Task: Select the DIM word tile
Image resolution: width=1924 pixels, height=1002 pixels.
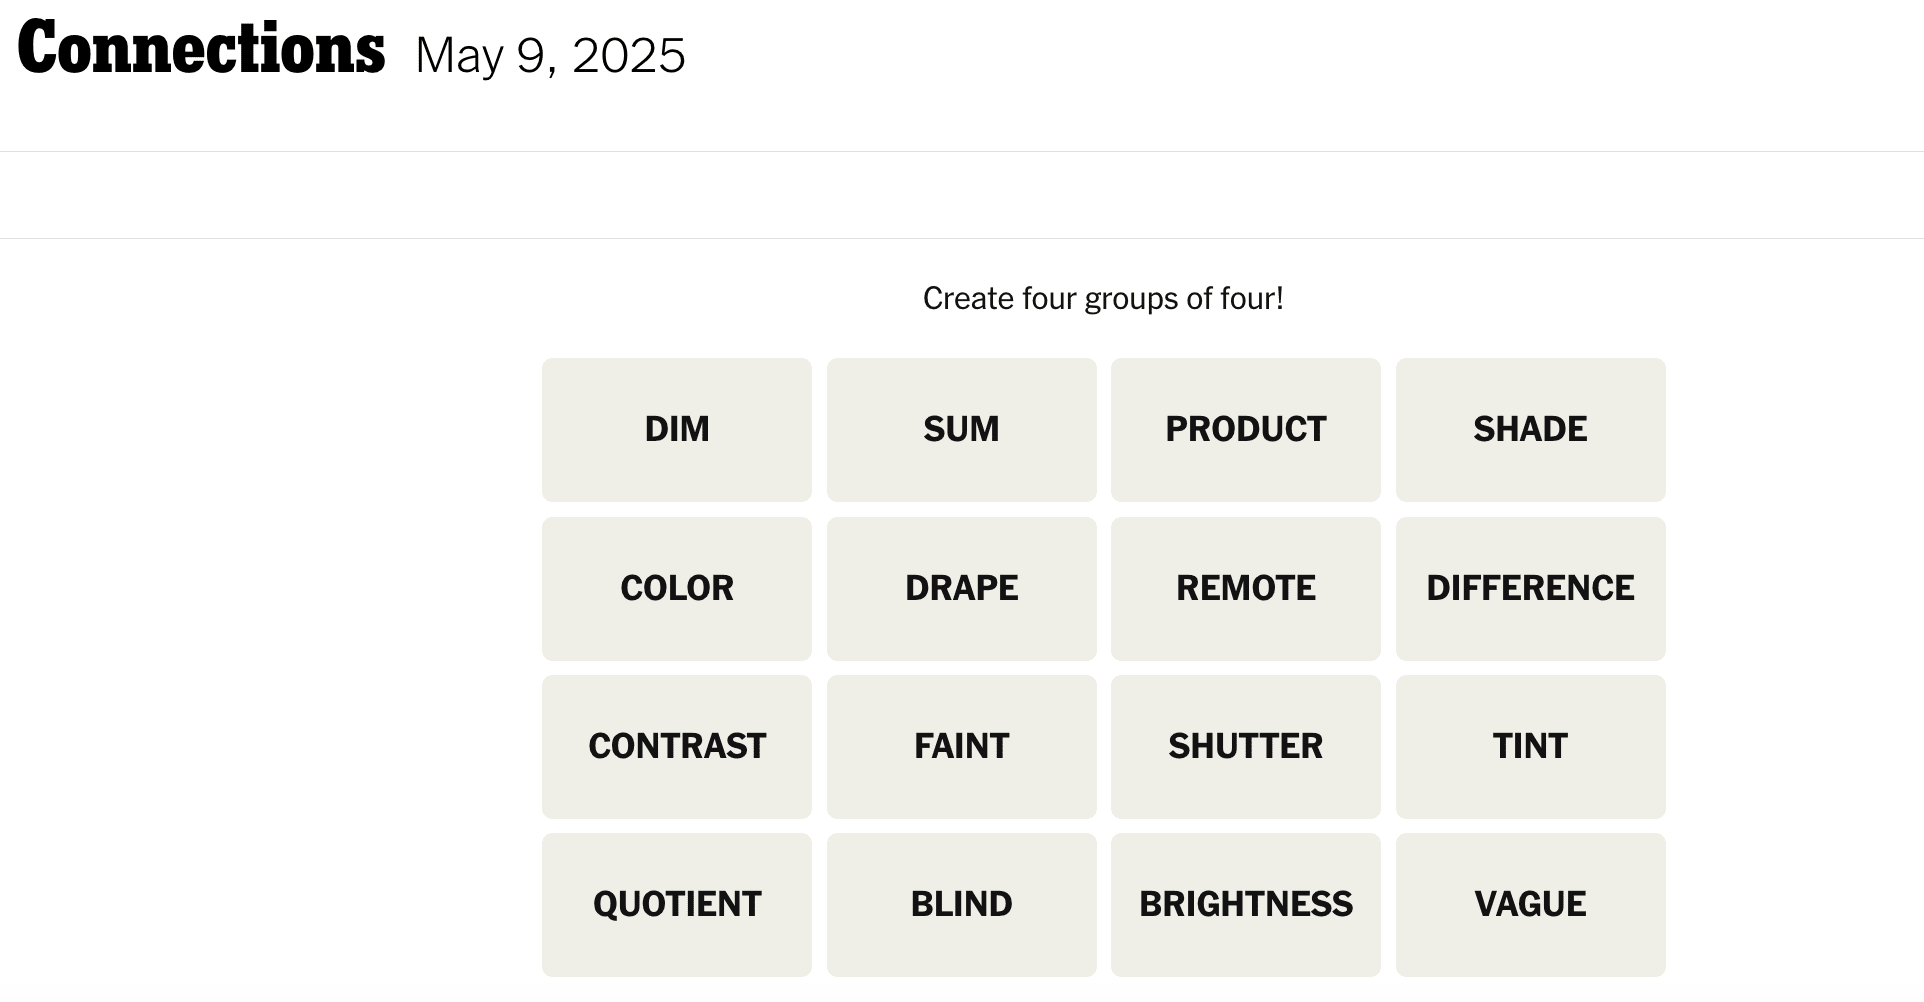Action: [x=677, y=430]
